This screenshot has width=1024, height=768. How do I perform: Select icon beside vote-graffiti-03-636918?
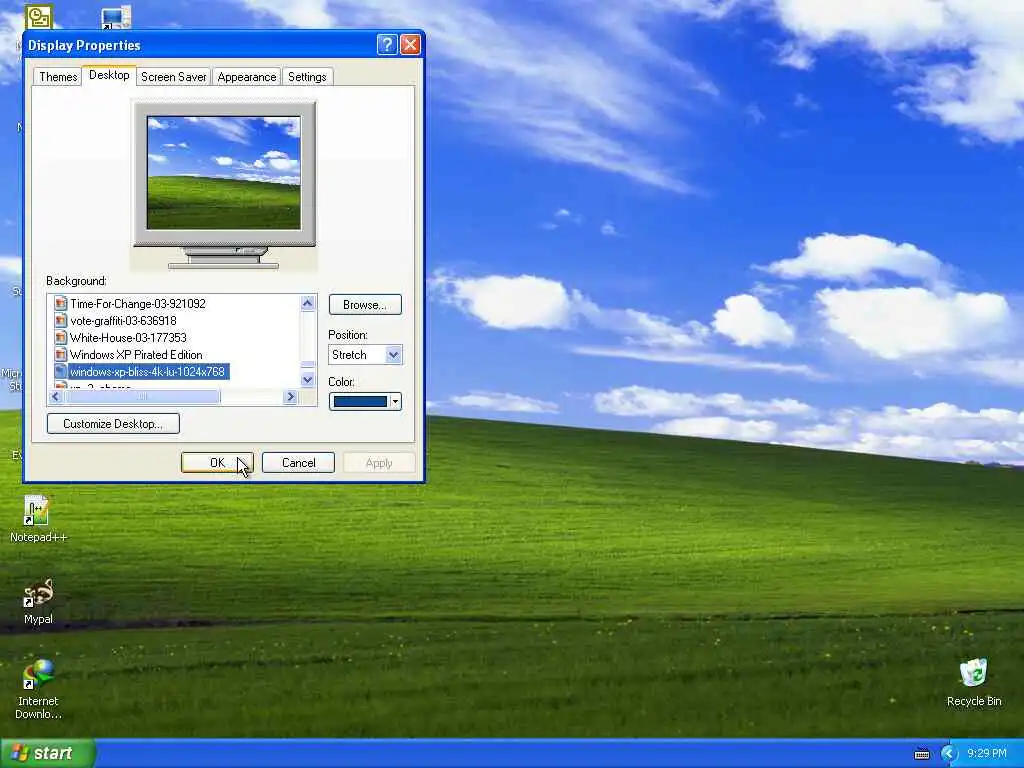point(61,320)
